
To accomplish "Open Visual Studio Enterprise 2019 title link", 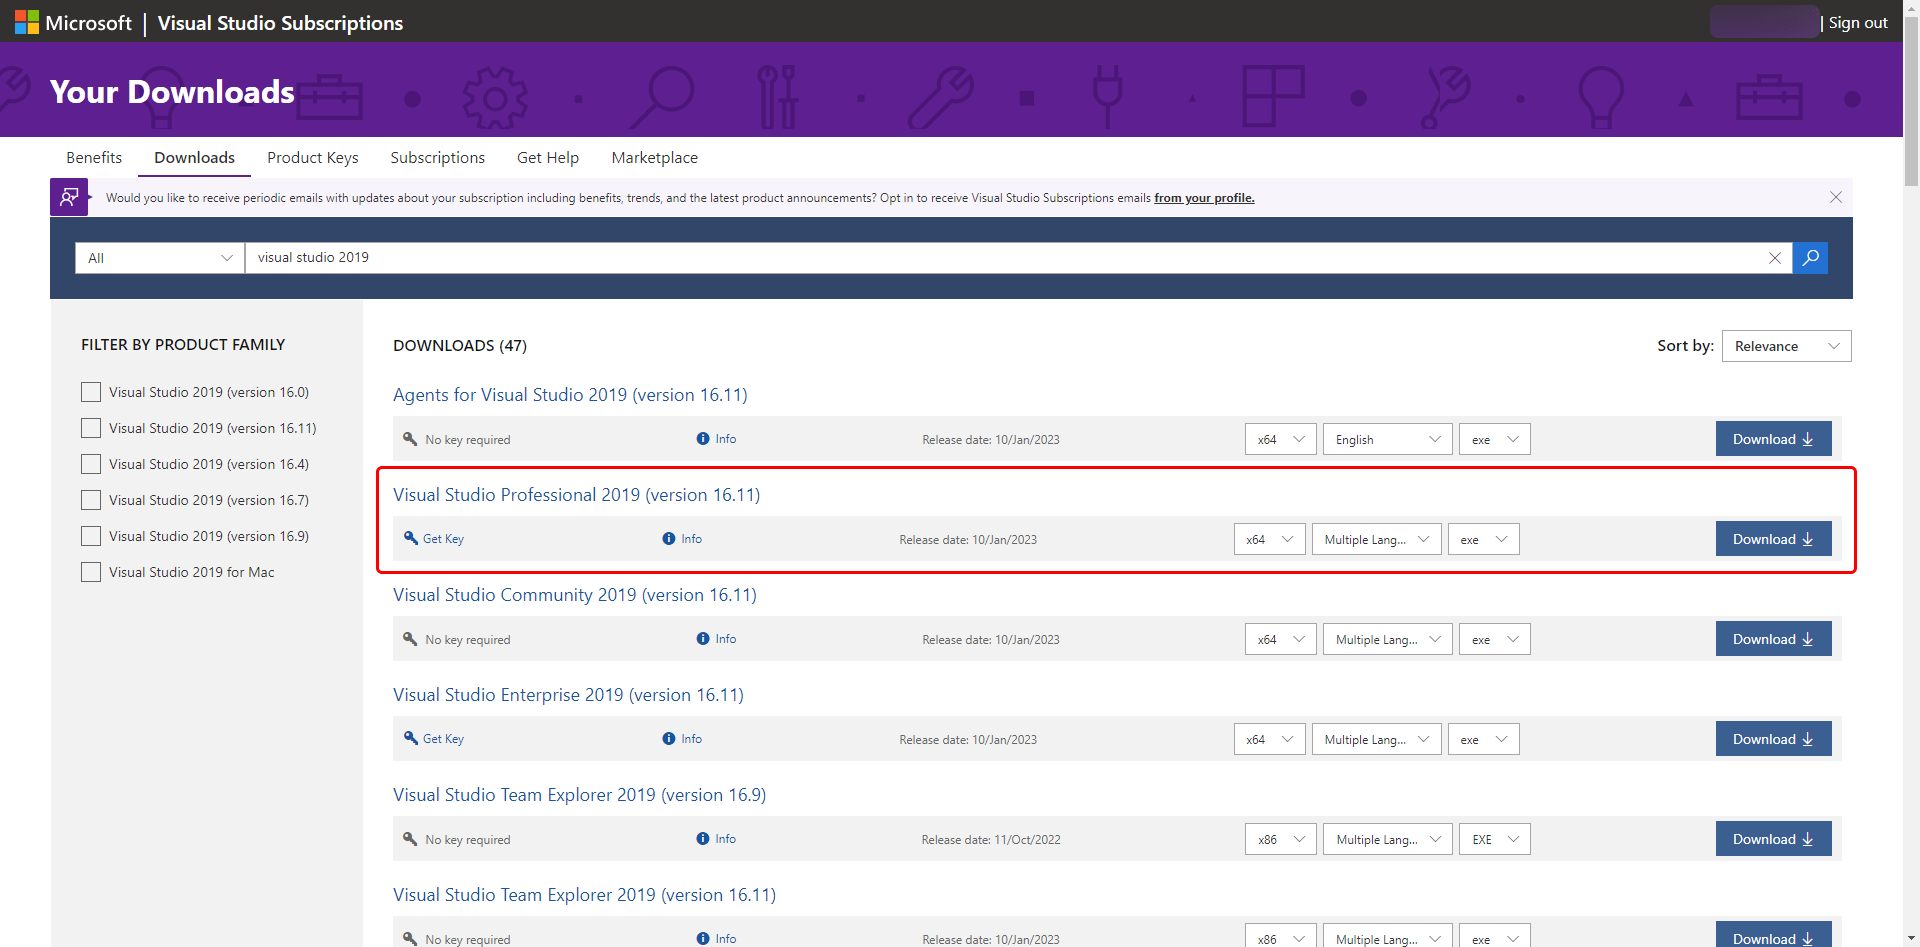I will 568,695.
